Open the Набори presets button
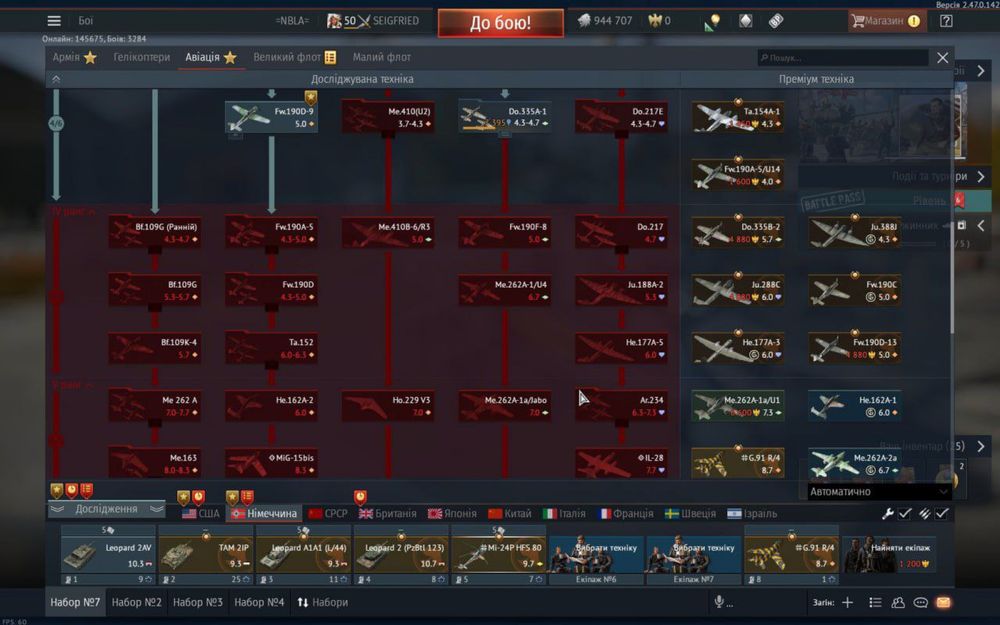The height and width of the screenshot is (625, 1000). [323, 602]
